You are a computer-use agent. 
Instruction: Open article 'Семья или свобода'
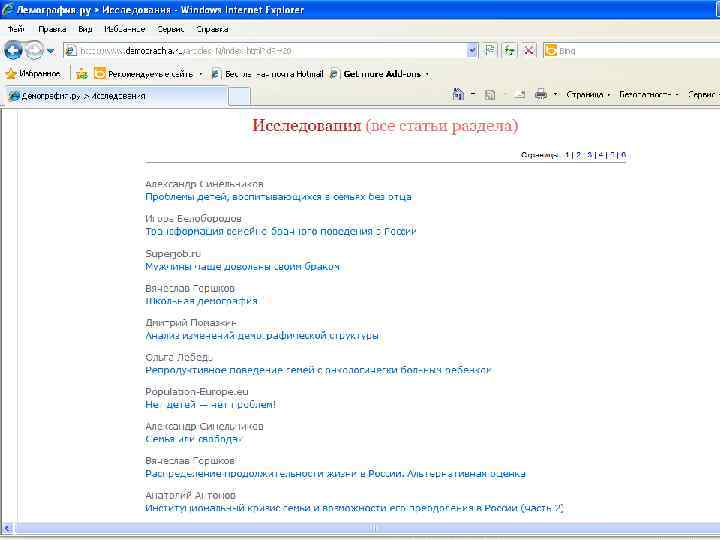(193, 439)
